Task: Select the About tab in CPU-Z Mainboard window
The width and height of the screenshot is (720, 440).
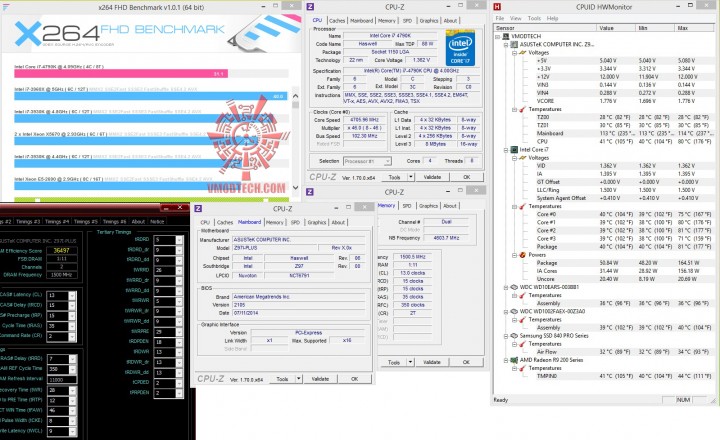Action: 338,222
